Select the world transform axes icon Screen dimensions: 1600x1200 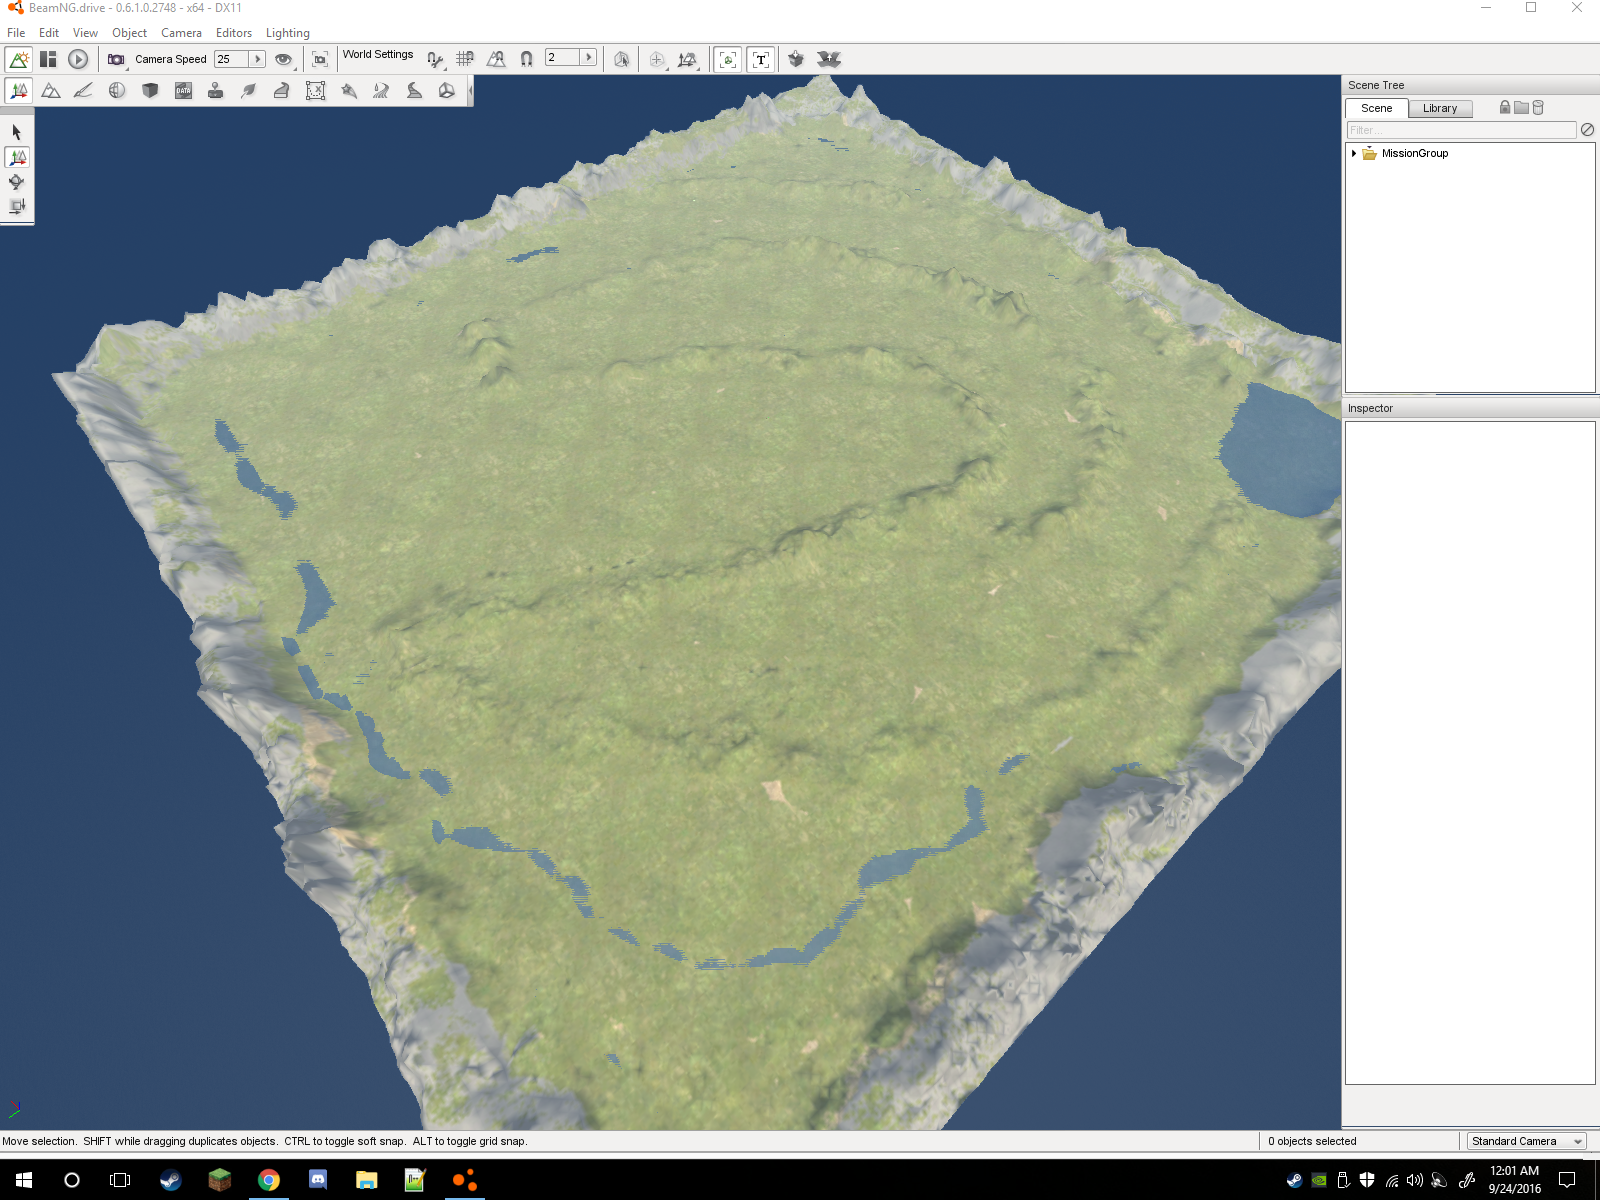point(687,59)
